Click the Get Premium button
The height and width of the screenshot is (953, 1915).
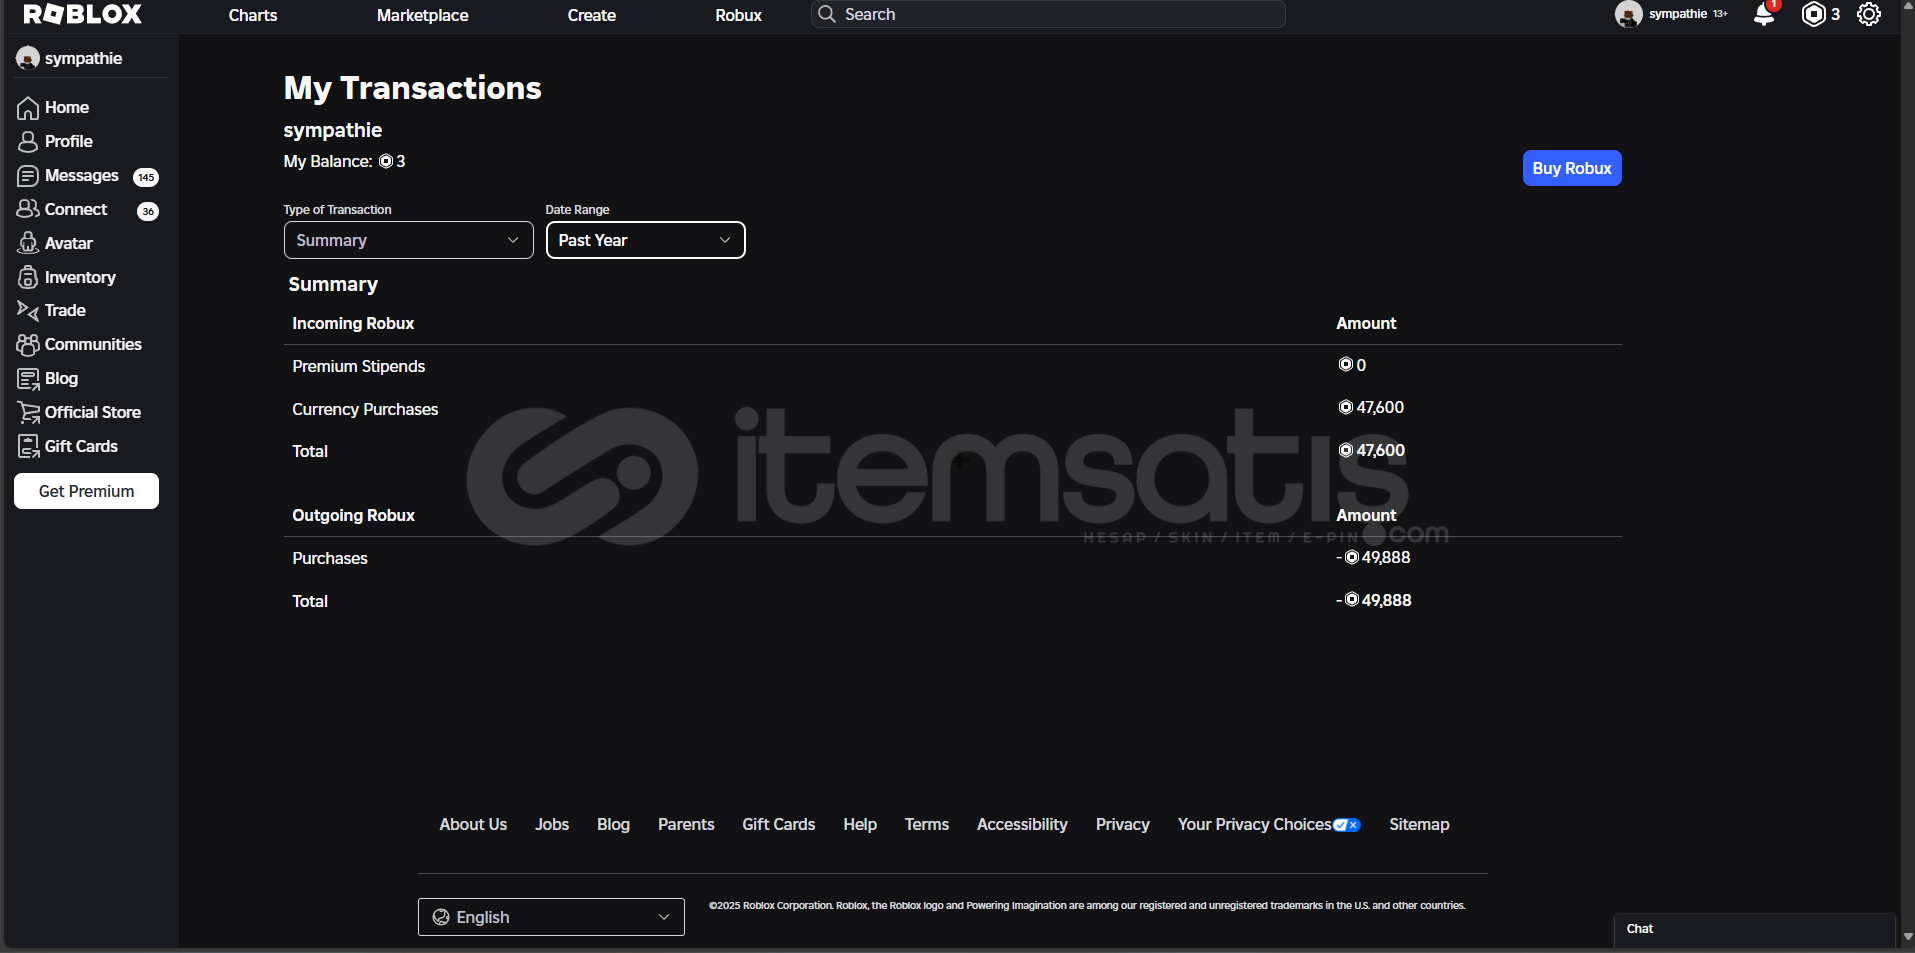click(x=86, y=491)
